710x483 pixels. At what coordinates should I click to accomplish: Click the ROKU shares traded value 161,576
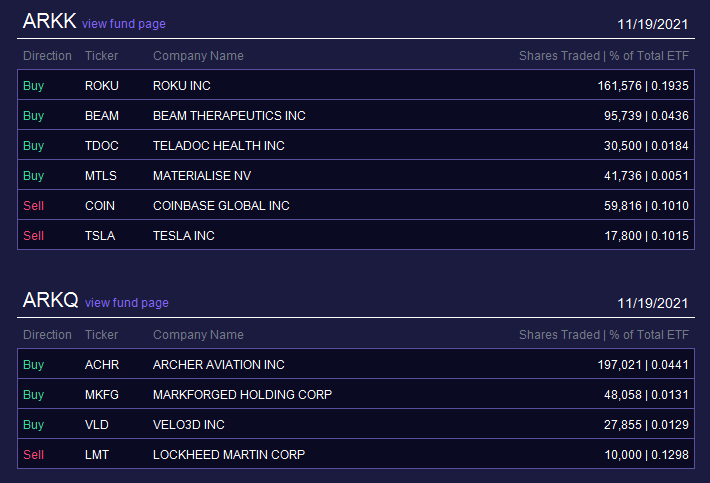click(x=619, y=86)
